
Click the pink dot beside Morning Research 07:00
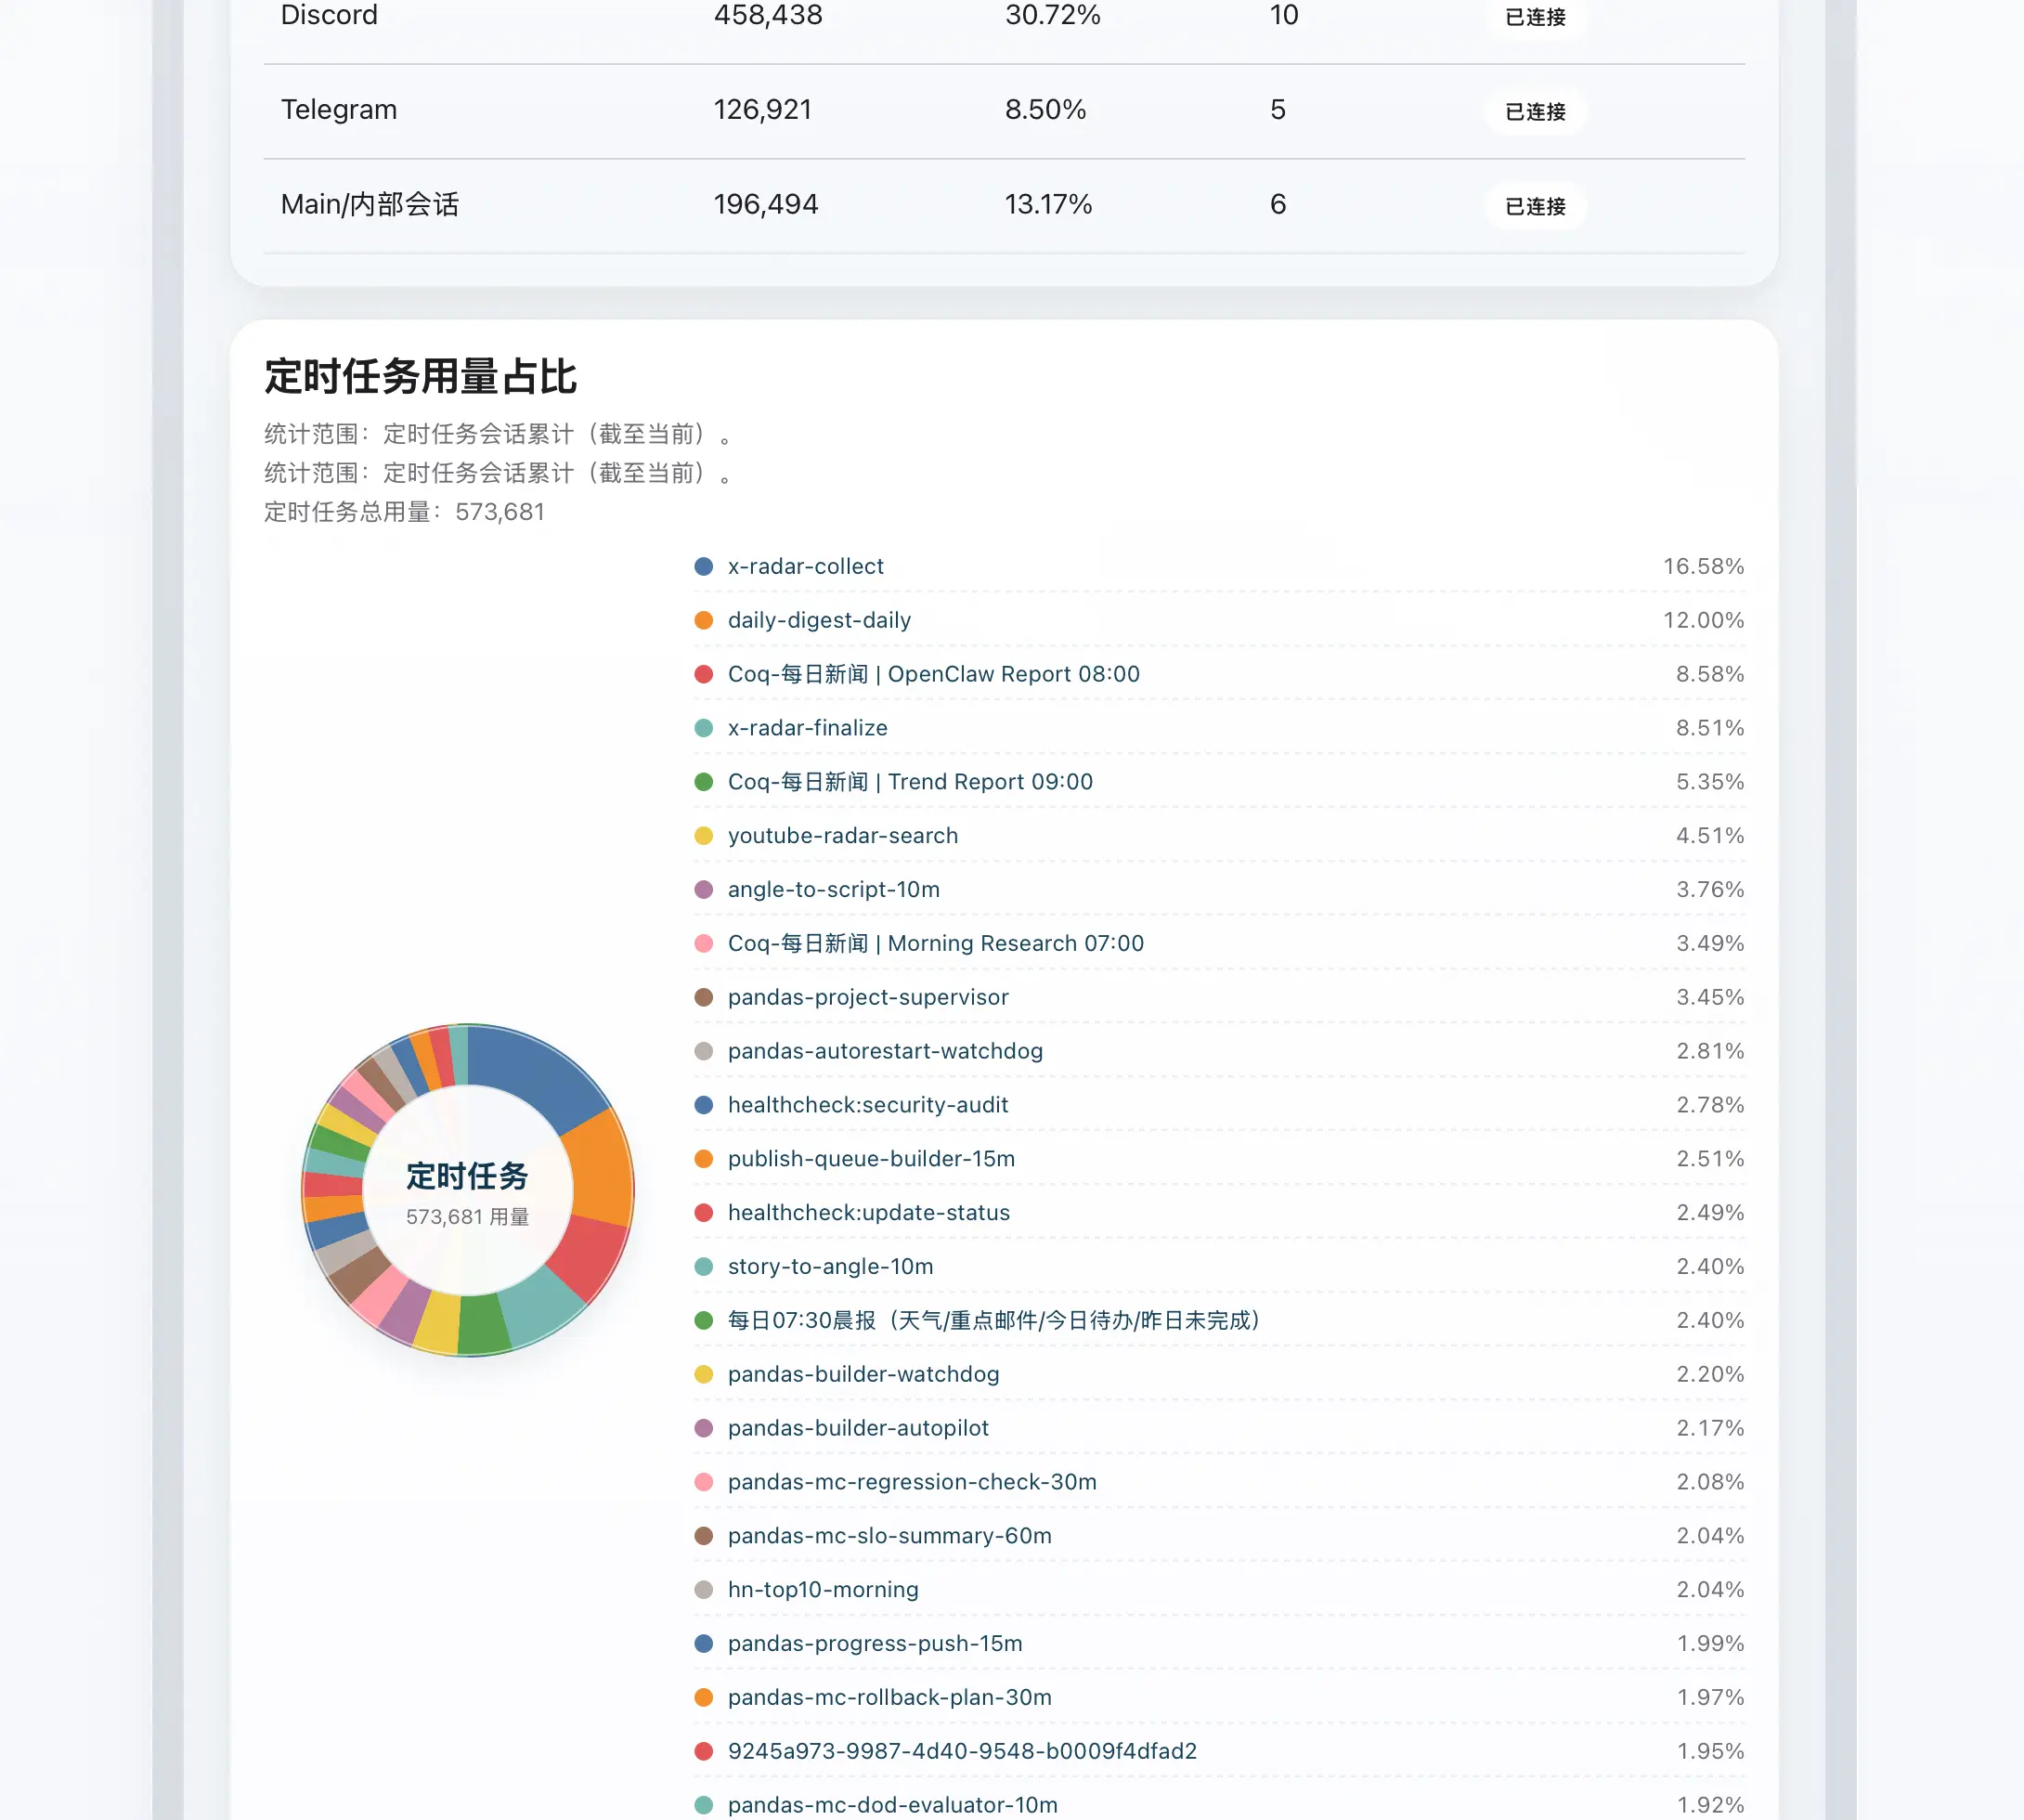[704, 943]
